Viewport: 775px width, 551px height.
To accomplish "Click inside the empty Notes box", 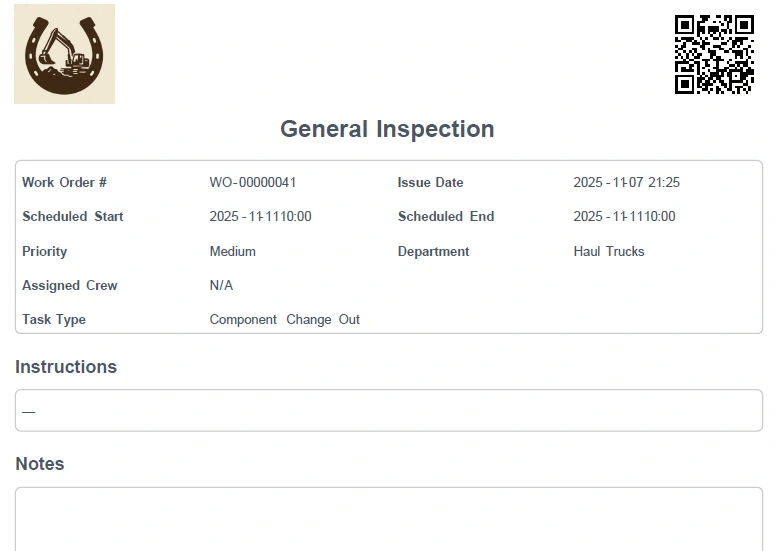I will click(388, 518).
